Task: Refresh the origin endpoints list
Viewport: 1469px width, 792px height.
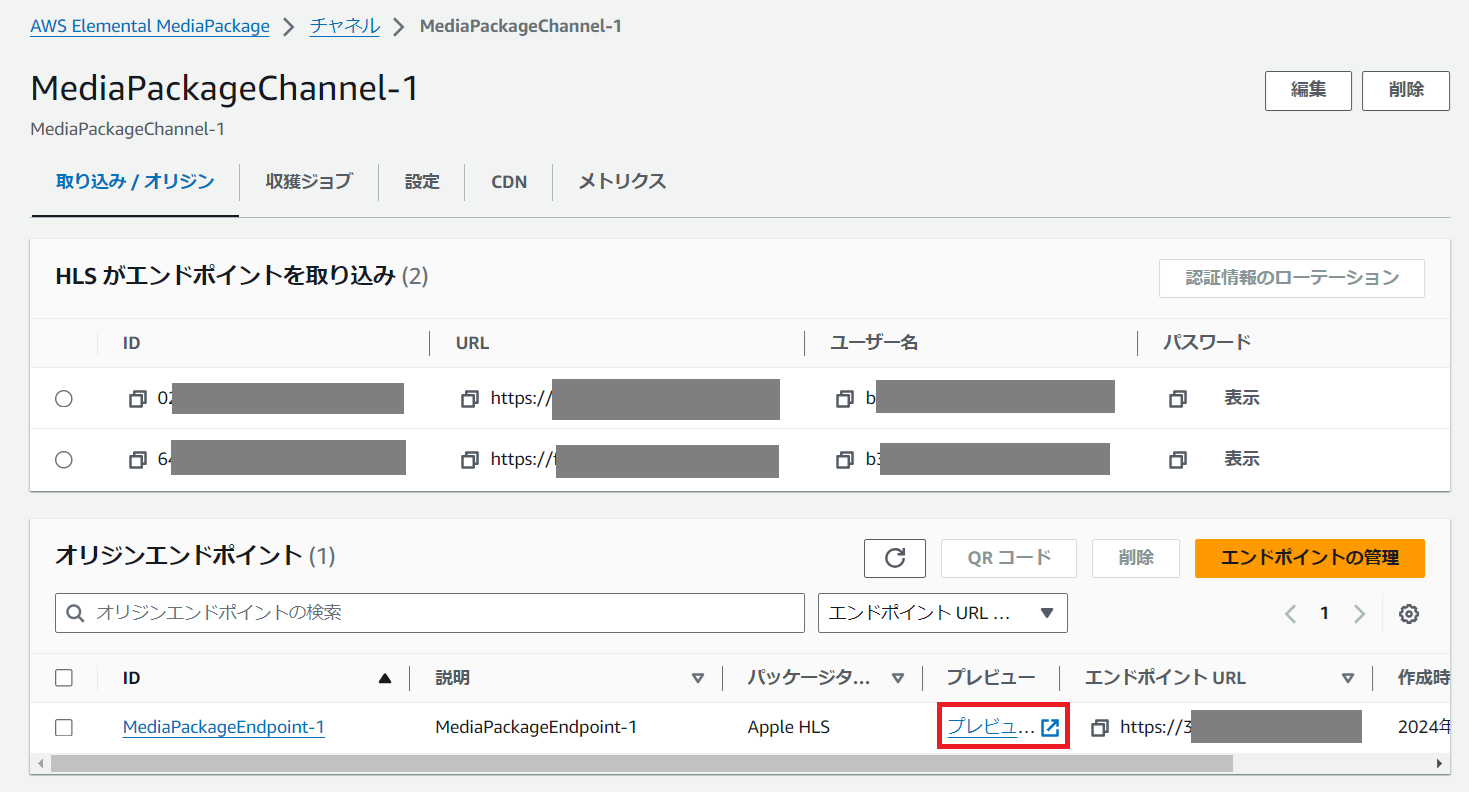Action: click(x=895, y=558)
